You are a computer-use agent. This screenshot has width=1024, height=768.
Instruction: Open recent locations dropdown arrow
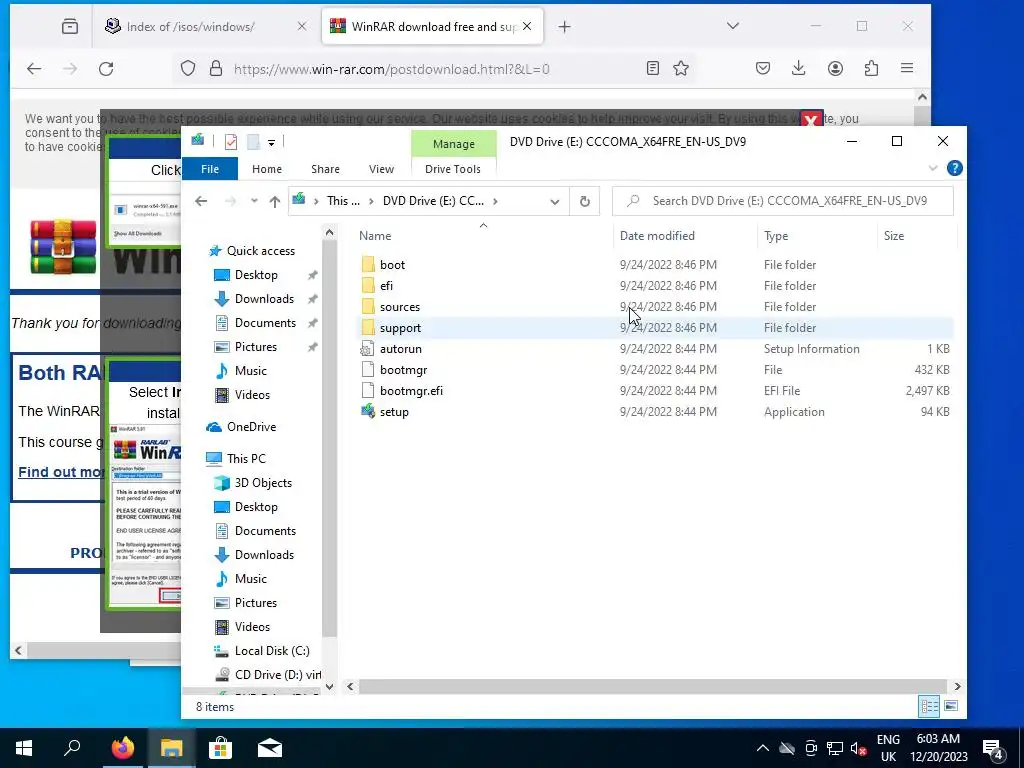click(254, 201)
